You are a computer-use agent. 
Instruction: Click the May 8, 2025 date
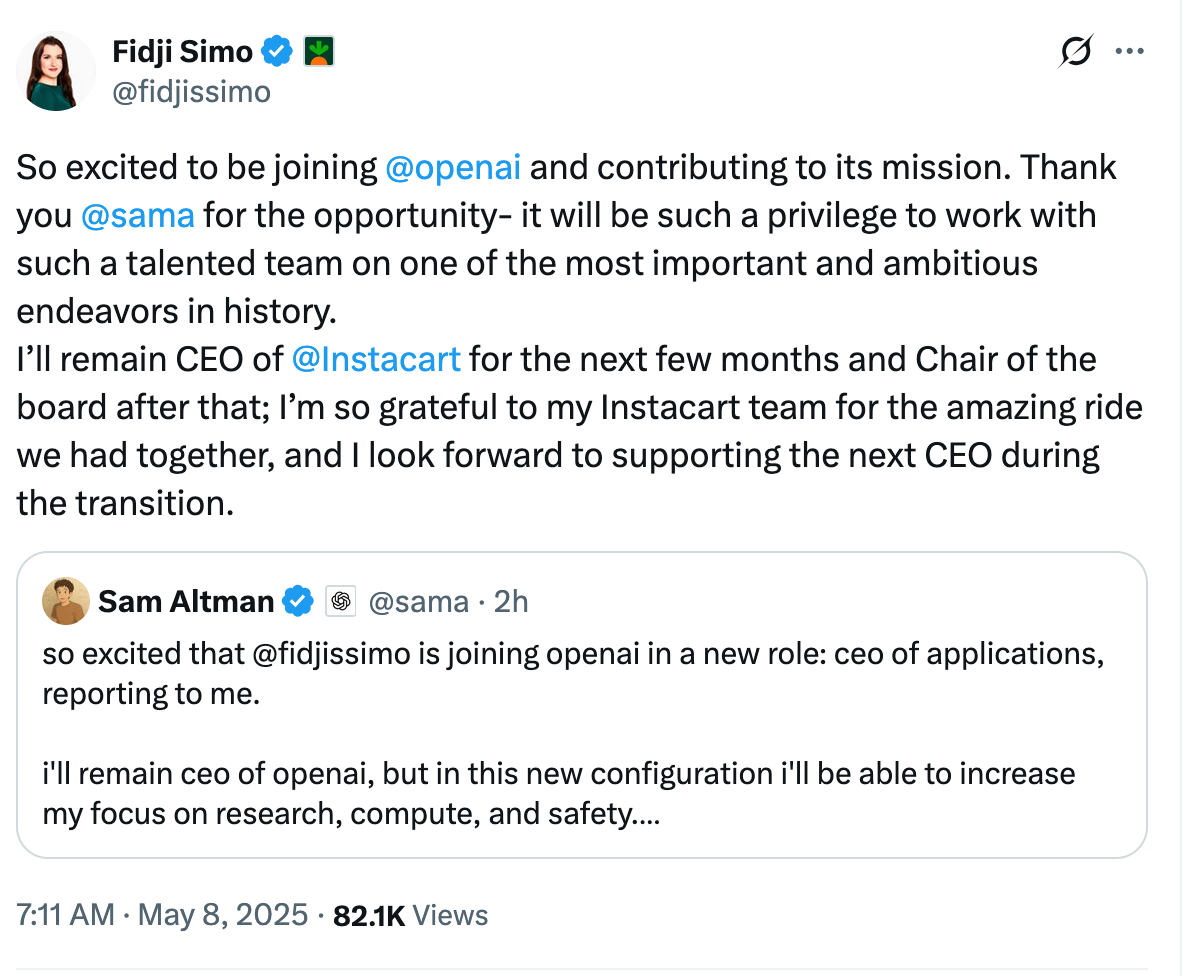coord(221,915)
